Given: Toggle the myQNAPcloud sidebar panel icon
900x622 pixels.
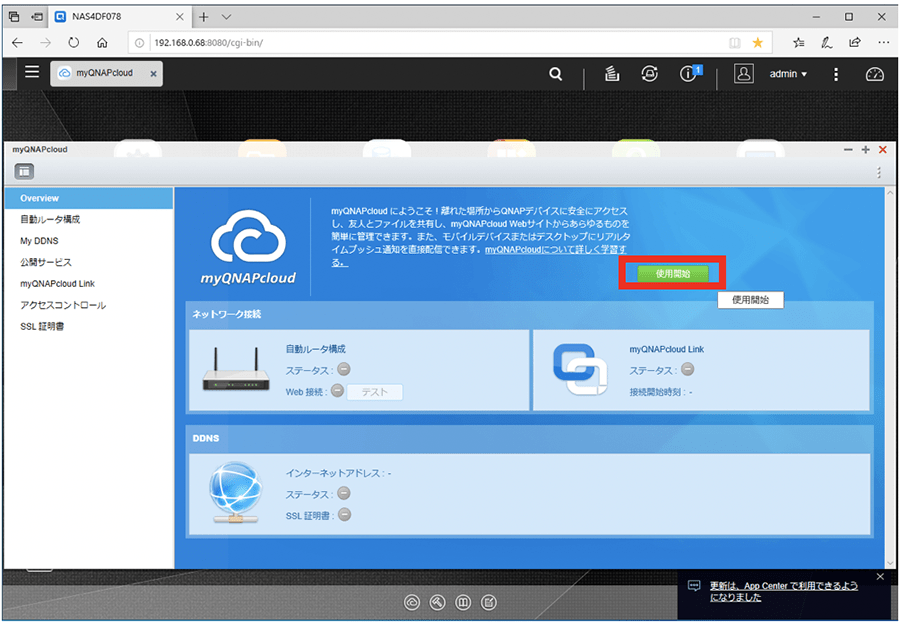Looking at the screenshot, I should [x=24, y=171].
